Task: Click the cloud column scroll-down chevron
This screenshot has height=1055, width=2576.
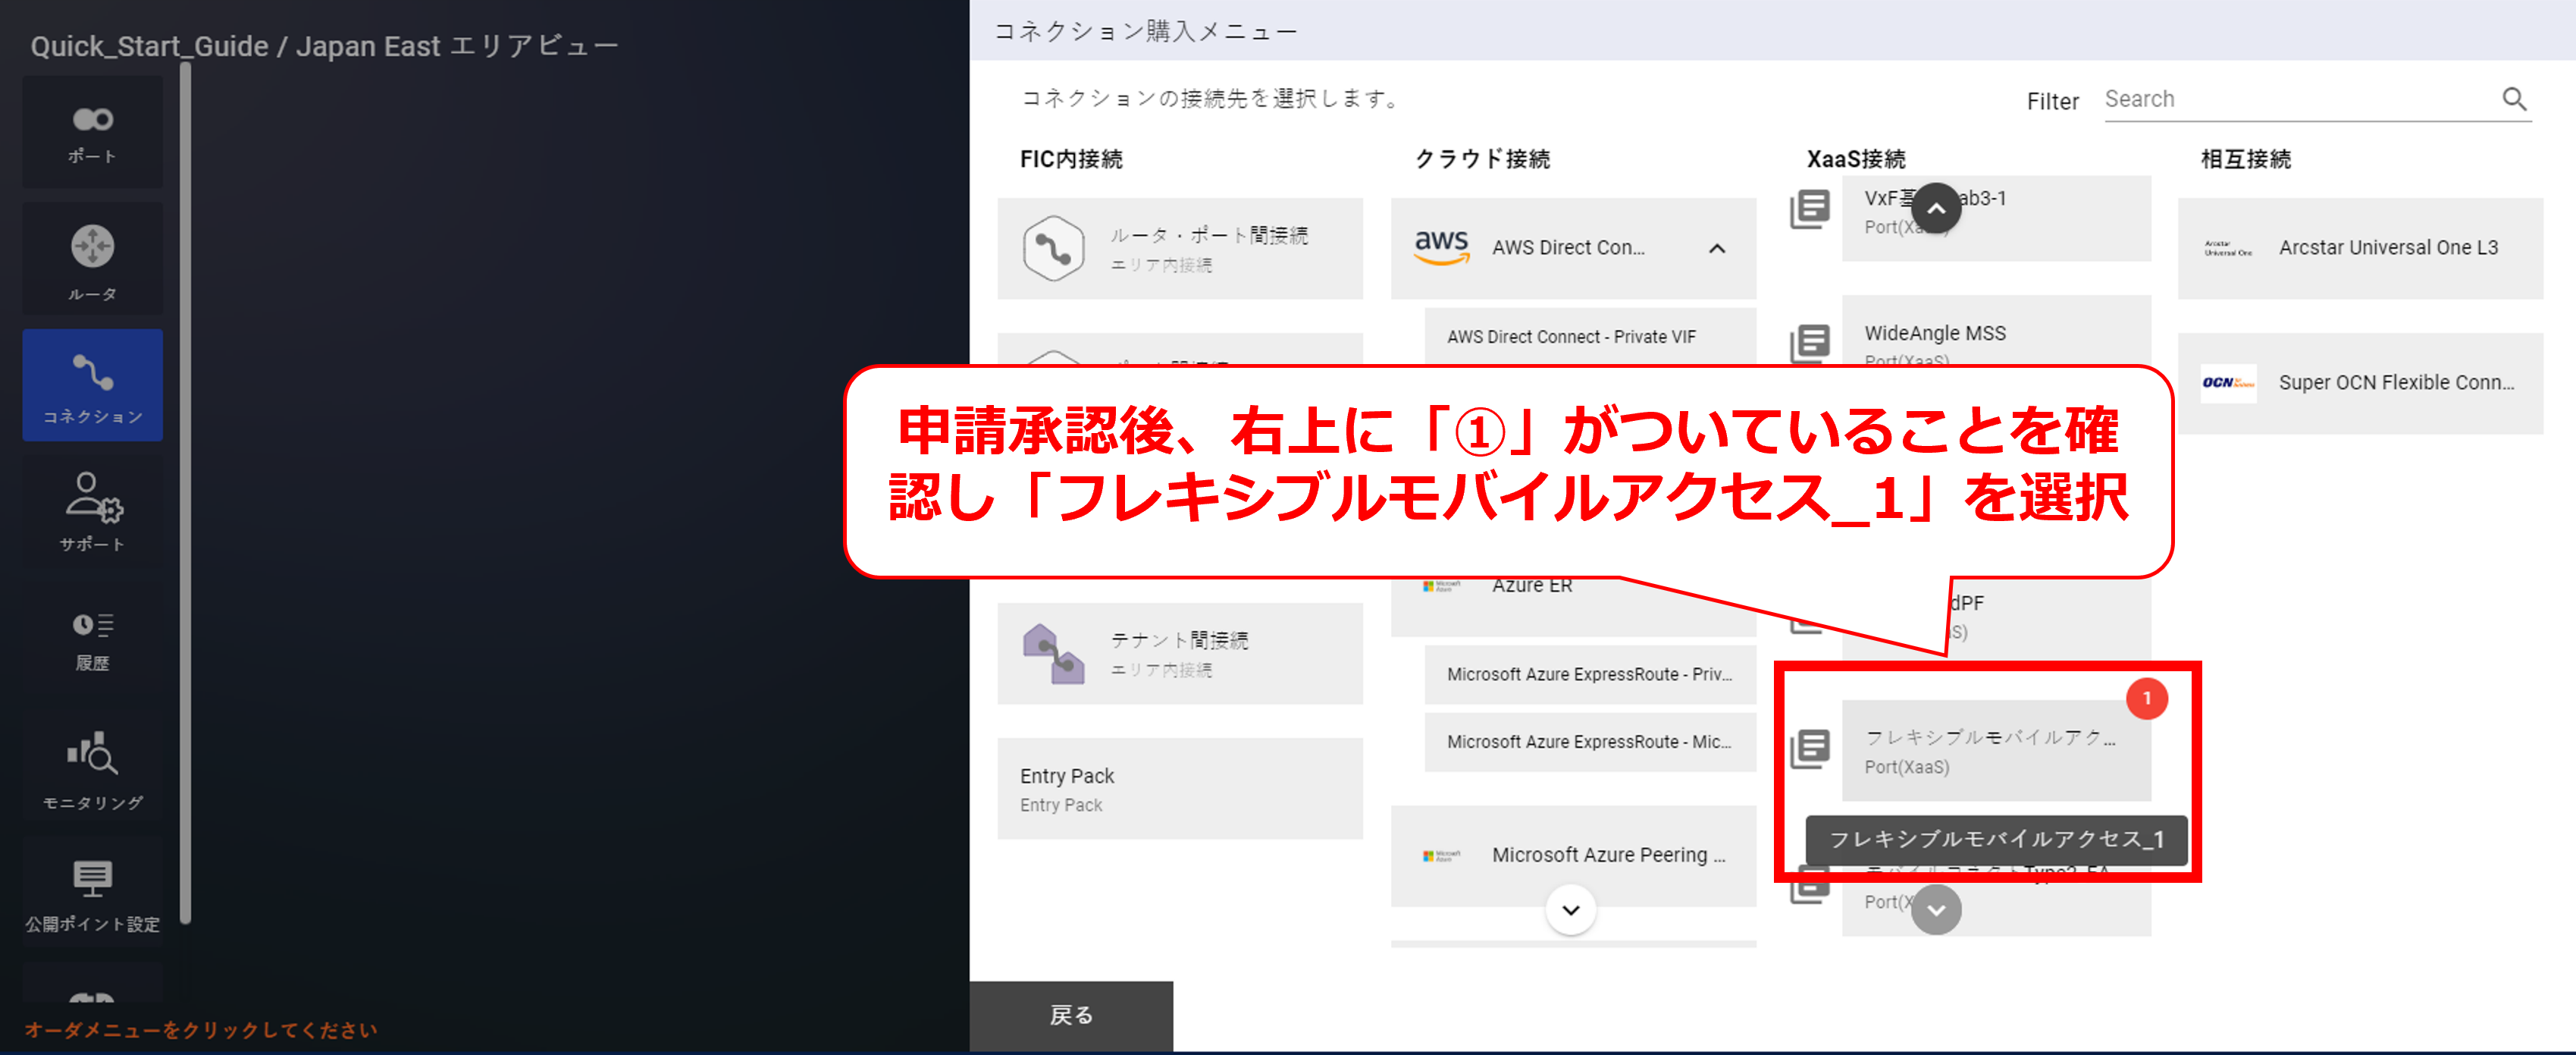Action: (1571, 910)
